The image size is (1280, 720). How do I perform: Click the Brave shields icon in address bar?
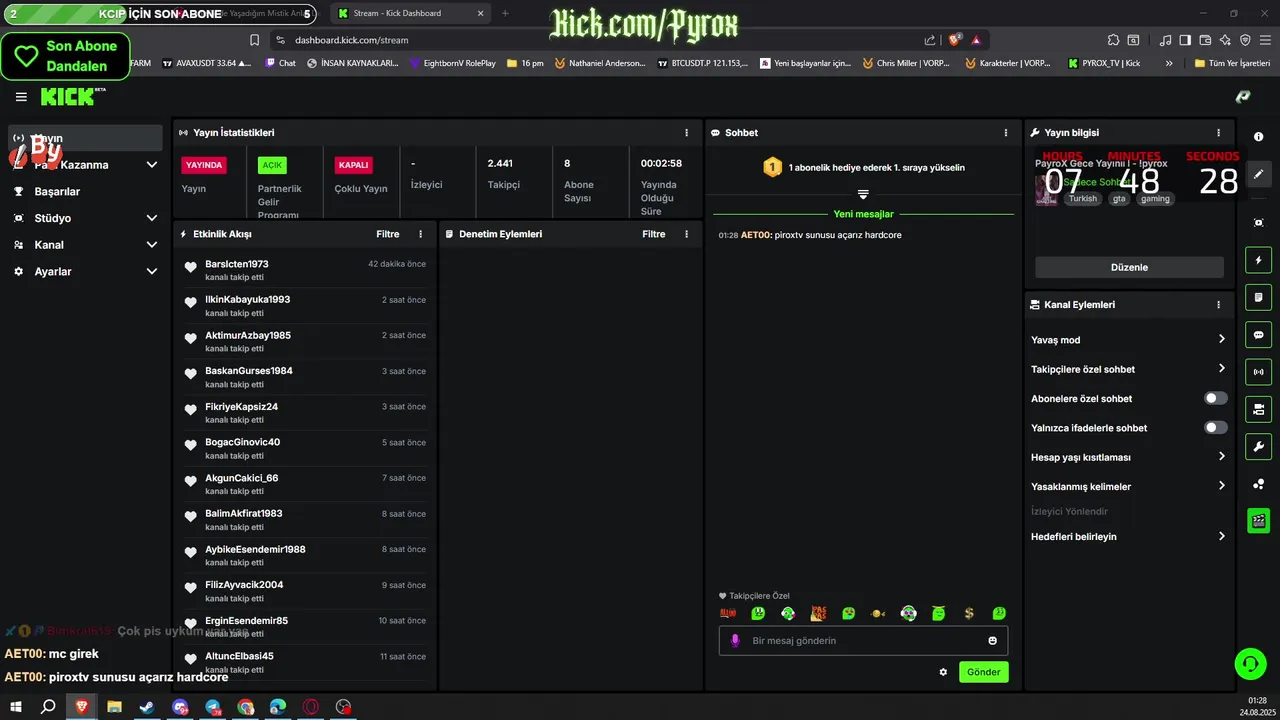tap(955, 40)
